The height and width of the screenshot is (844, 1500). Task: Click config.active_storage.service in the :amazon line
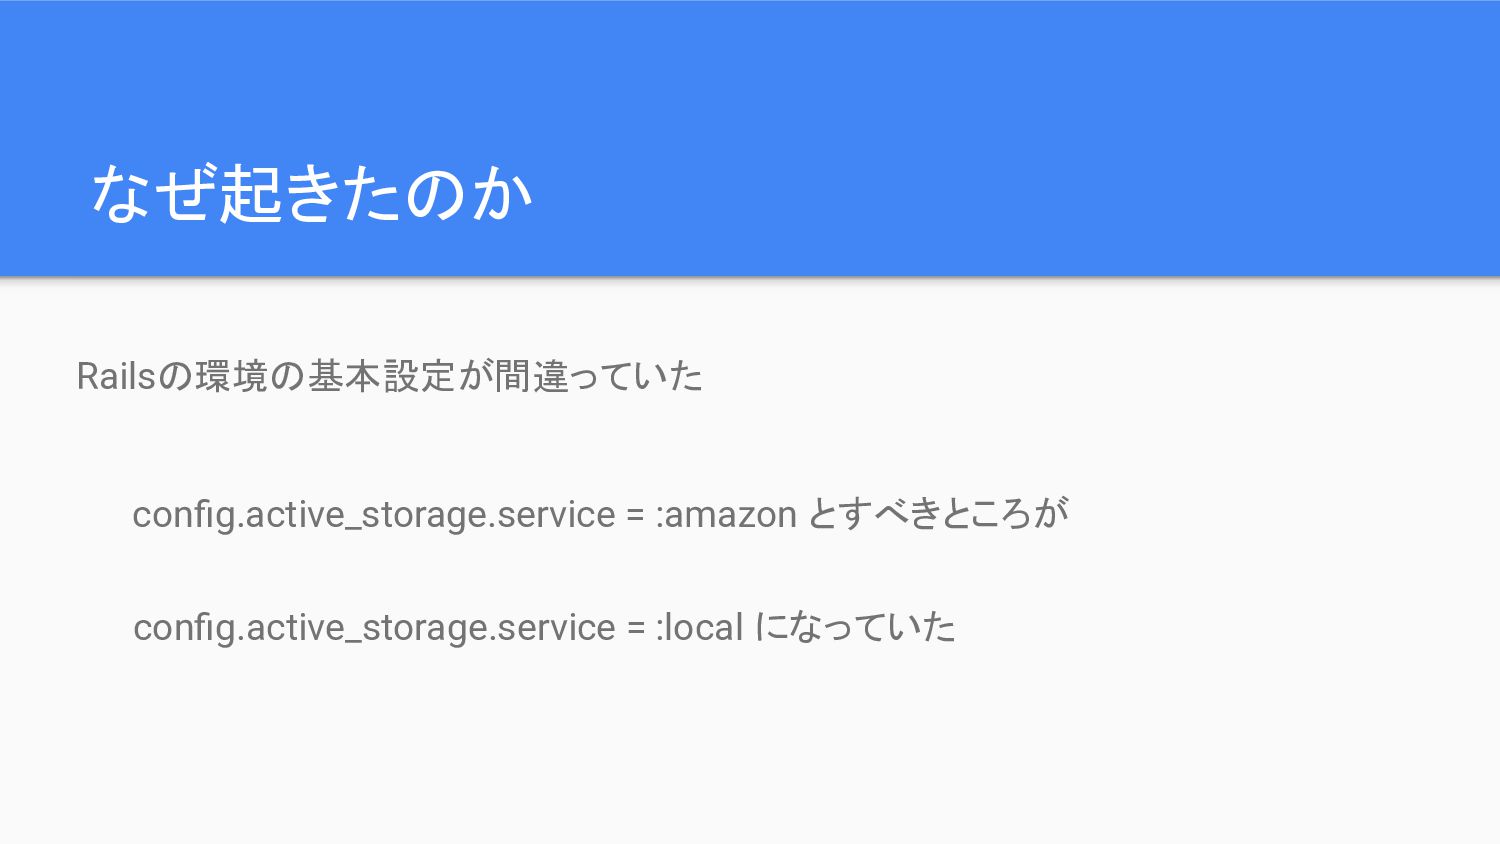pyautogui.click(x=373, y=515)
